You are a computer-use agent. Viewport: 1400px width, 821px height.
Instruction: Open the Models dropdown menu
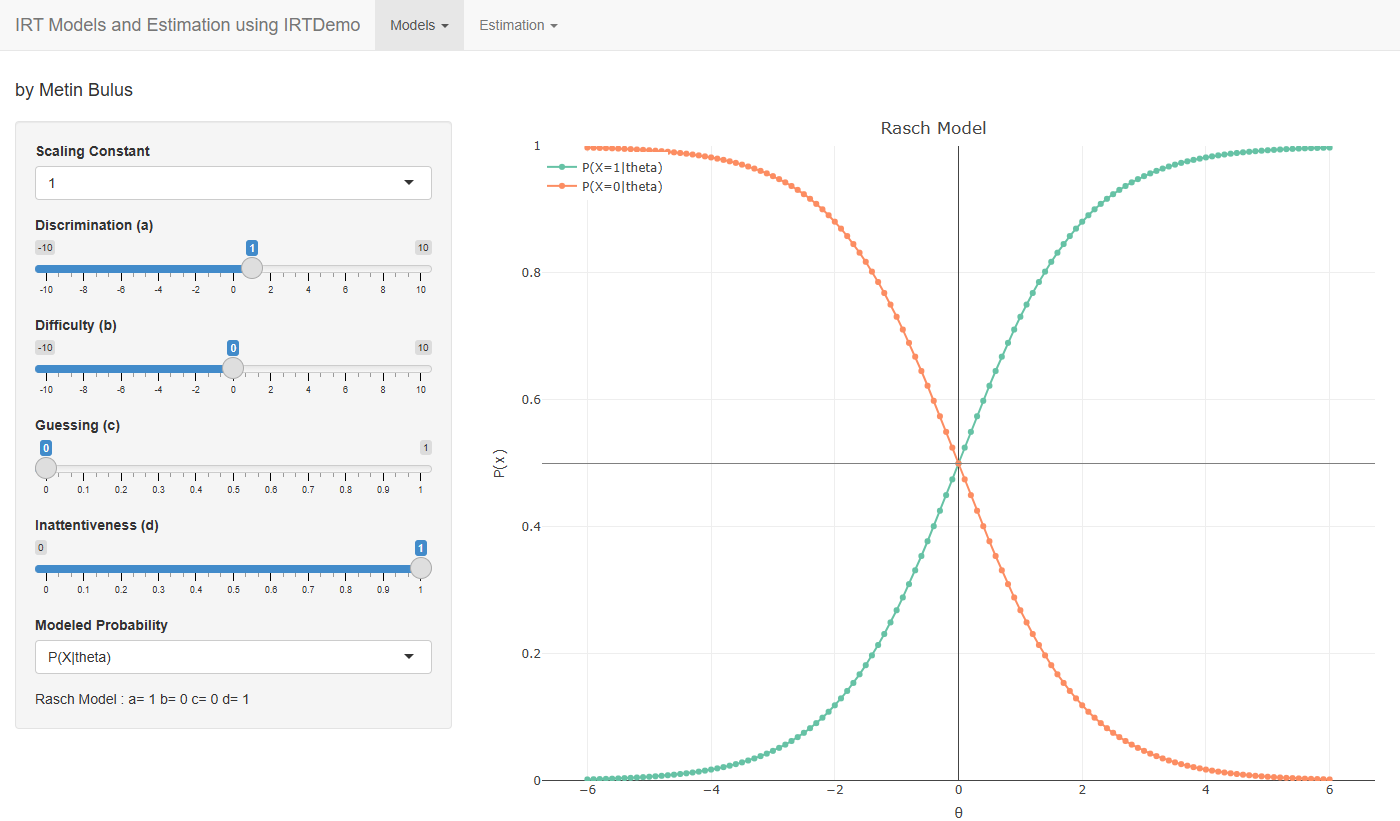[x=419, y=25]
